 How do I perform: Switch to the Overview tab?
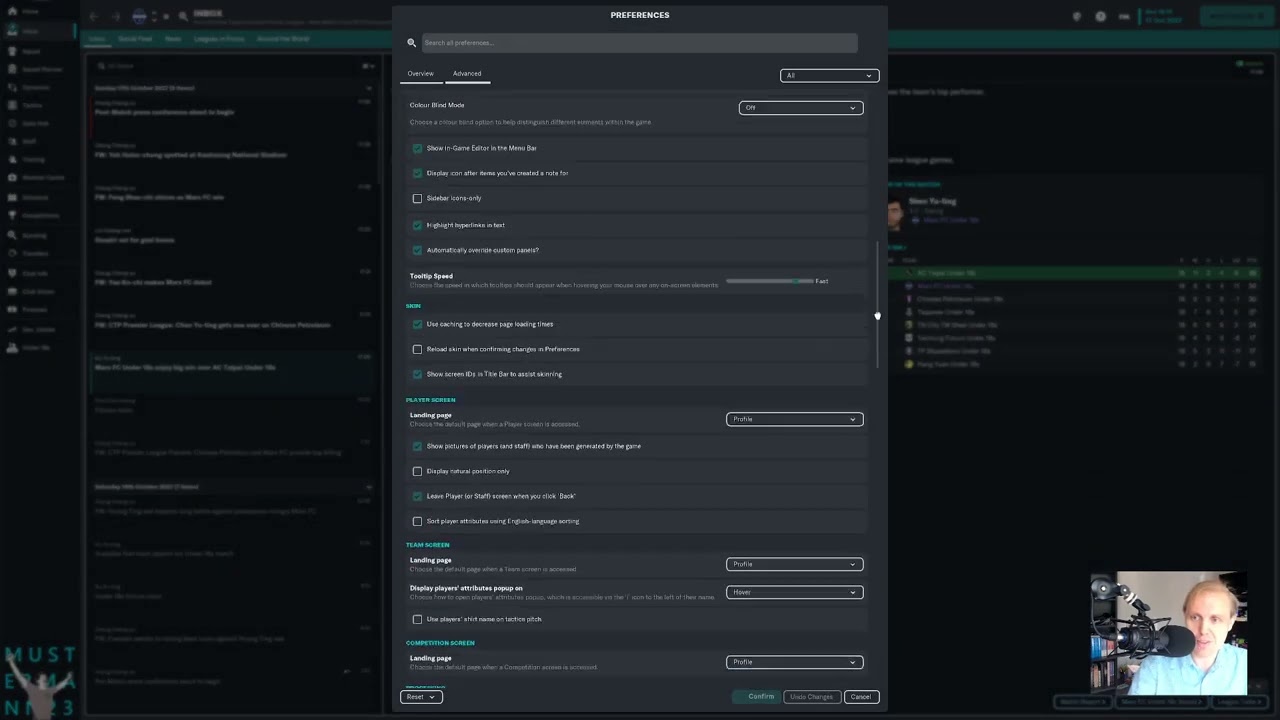(x=420, y=74)
